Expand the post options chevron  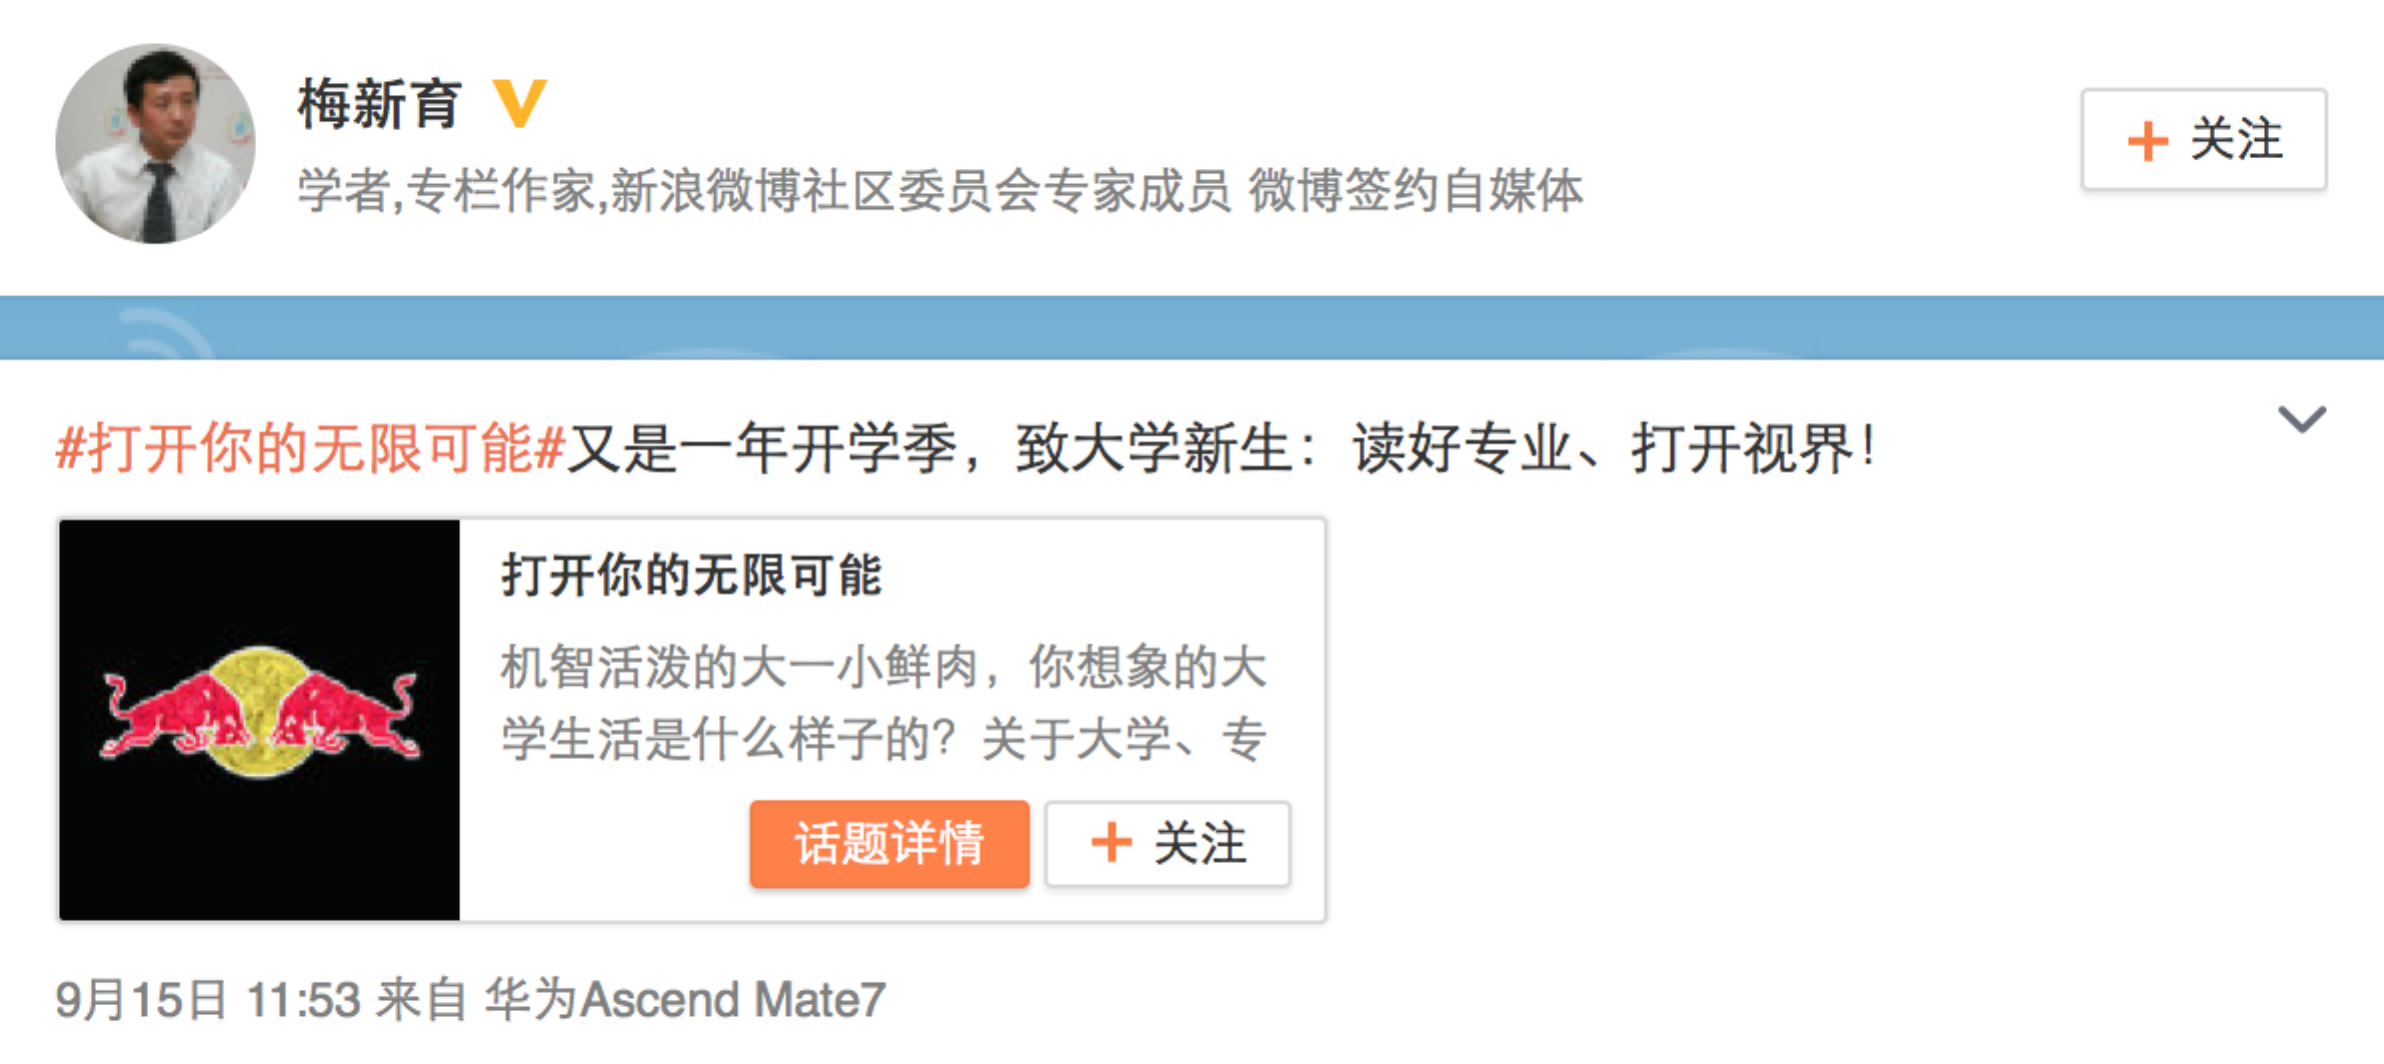click(2302, 419)
